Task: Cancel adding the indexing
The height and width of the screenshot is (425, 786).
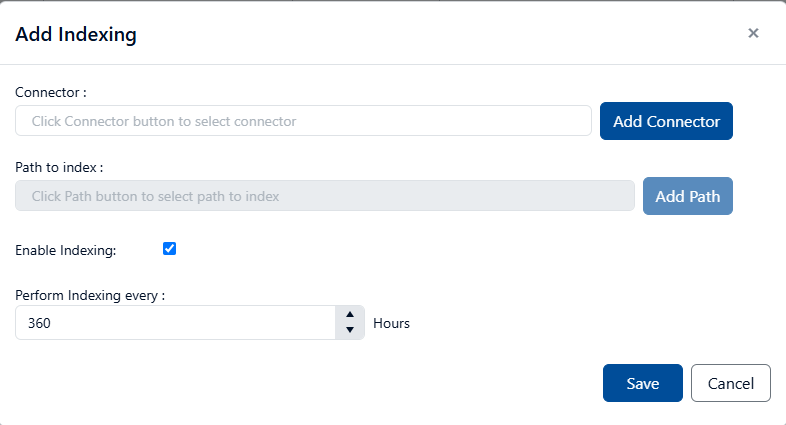Action: (x=730, y=383)
